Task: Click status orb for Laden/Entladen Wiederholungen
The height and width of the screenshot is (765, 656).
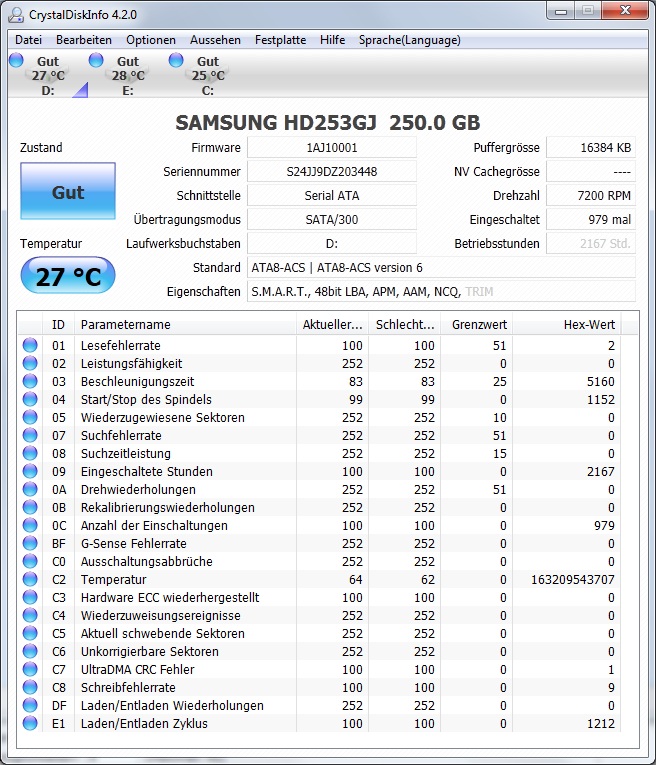Action: point(30,705)
